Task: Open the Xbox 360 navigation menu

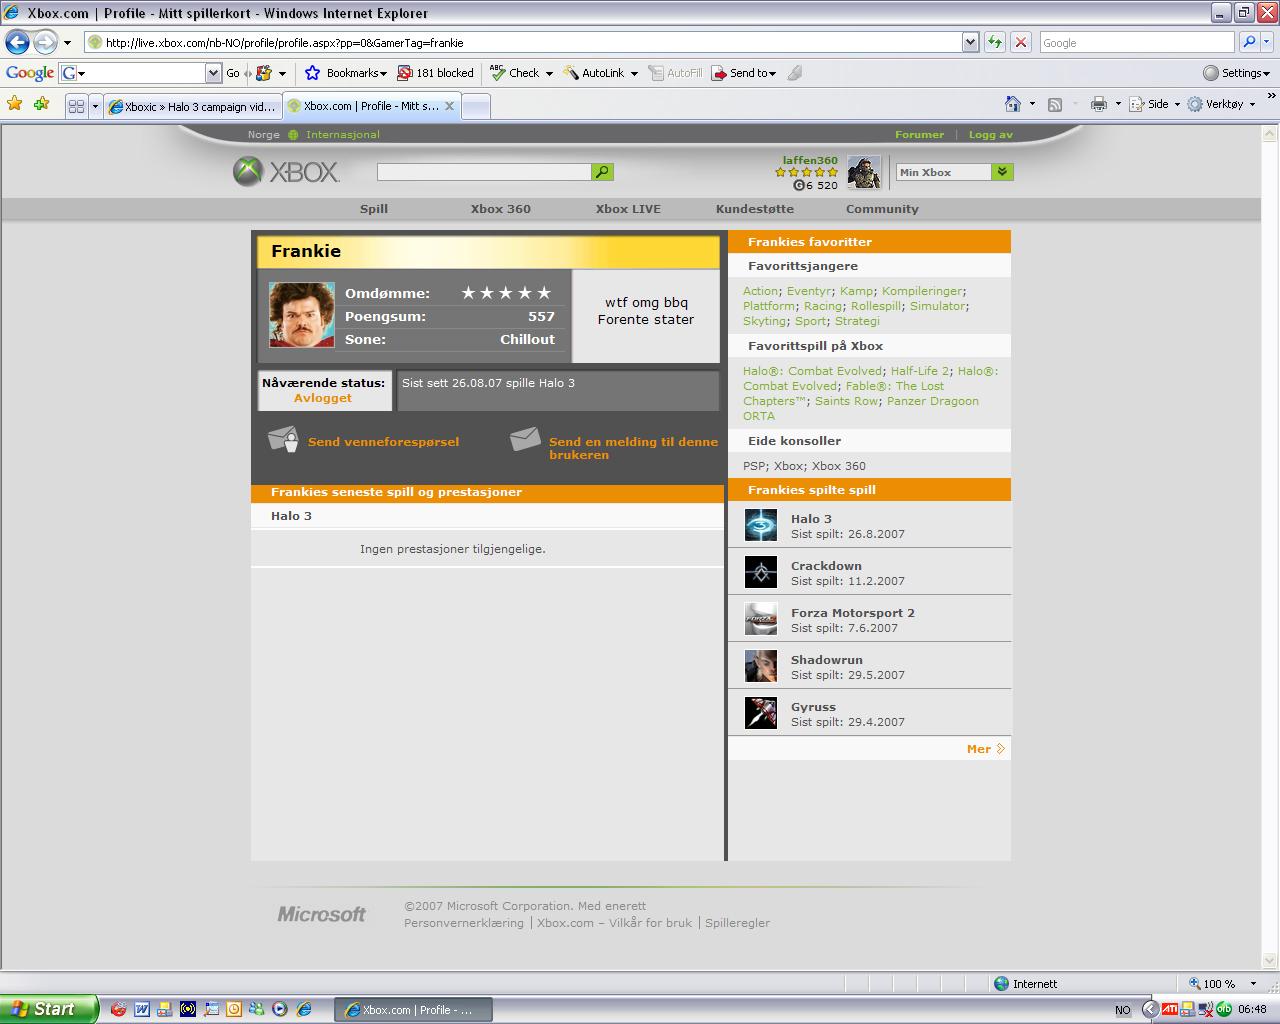Action: click(x=501, y=209)
